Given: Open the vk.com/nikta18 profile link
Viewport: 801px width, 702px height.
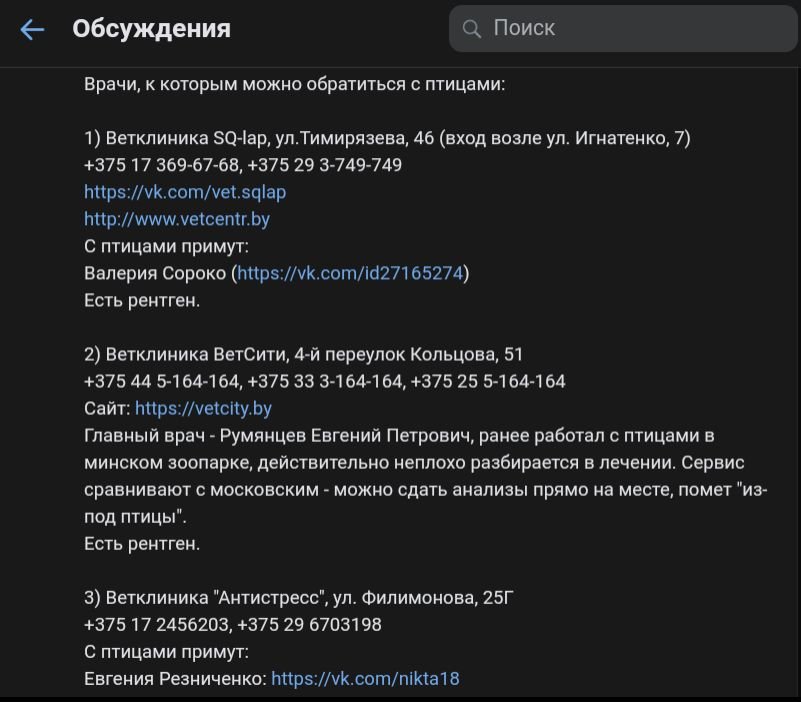Looking at the screenshot, I should (x=365, y=679).
